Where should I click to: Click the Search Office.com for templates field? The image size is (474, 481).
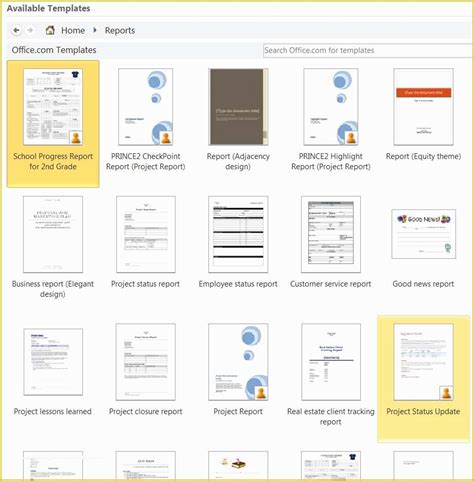368,50
